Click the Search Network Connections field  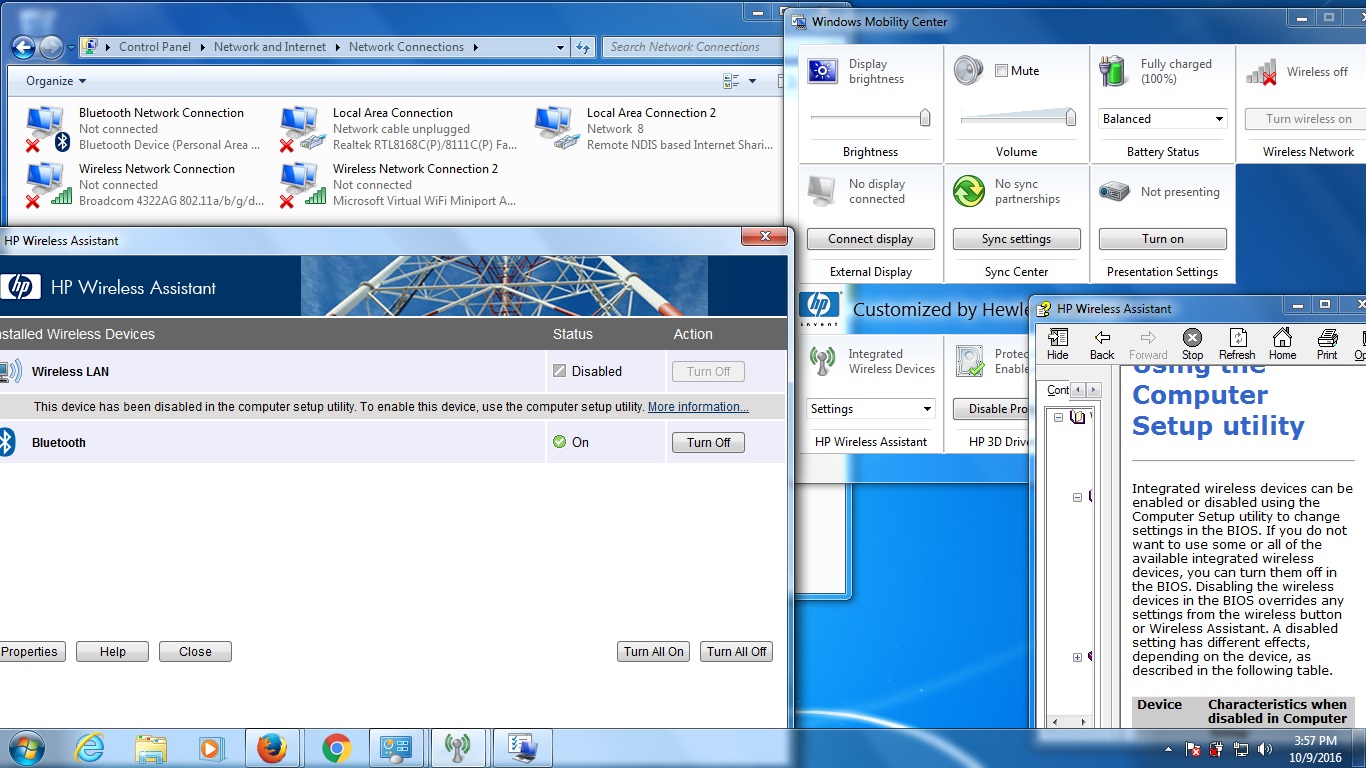pyautogui.click(x=685, y=47)
